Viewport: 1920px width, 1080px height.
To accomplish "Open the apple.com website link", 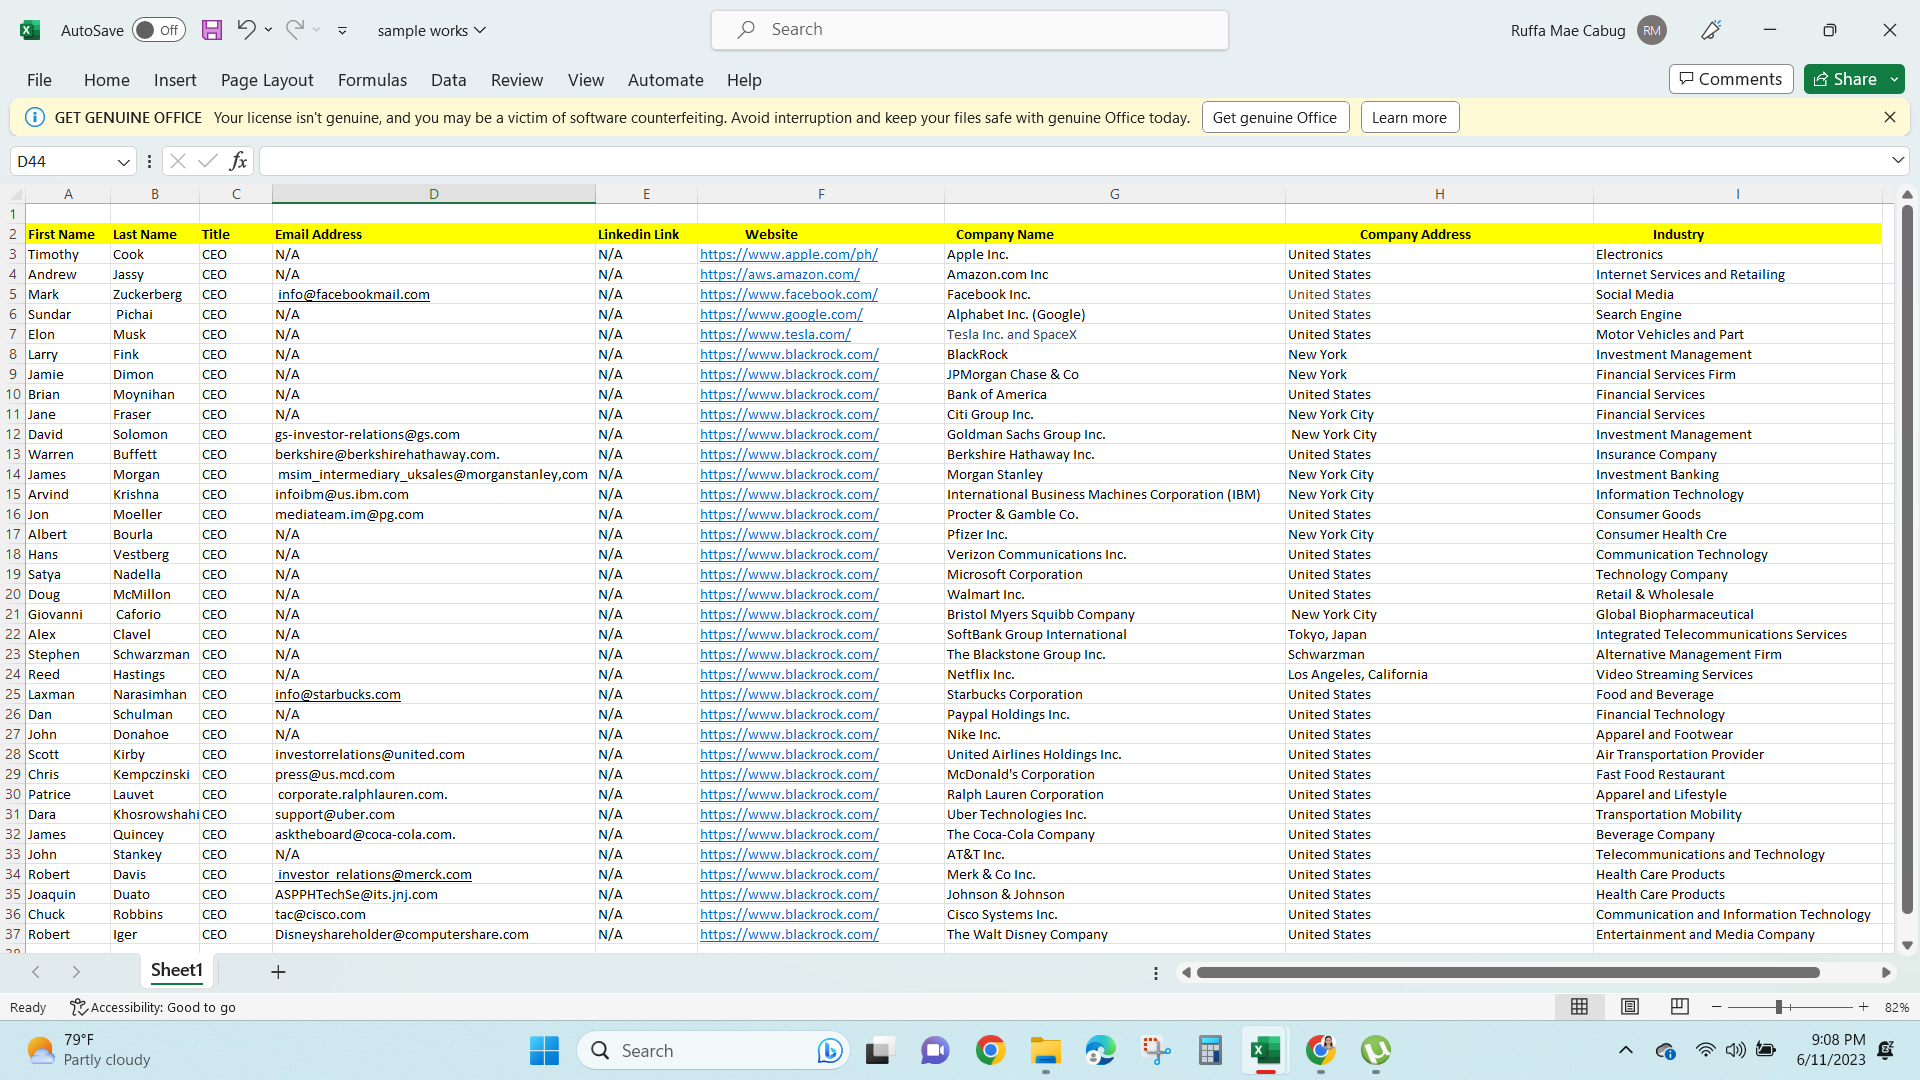I will pos(788,254).
